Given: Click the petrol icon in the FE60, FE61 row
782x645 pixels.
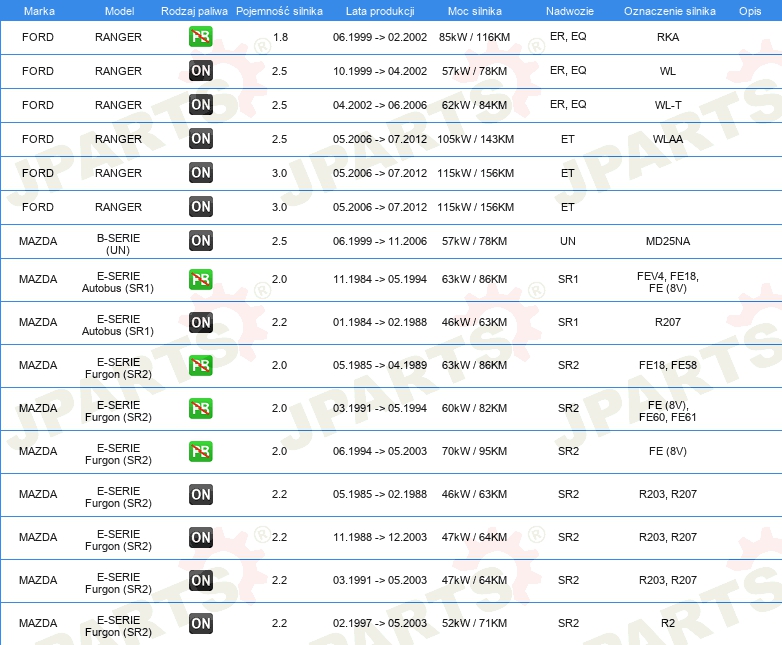Looking at the screenshot, I should point(200,408).
